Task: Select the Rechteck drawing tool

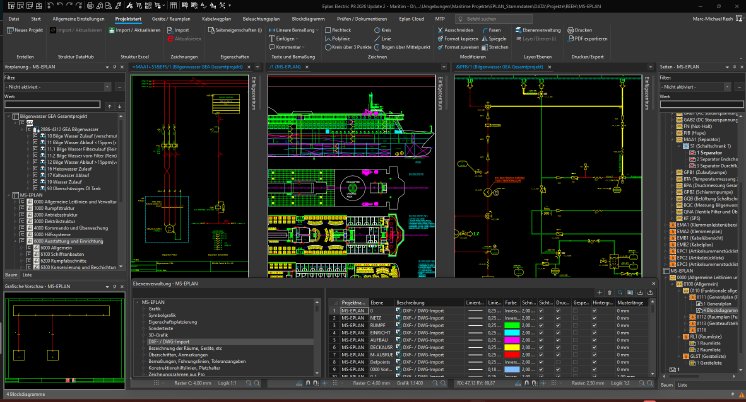Action: tap(338, 30)
